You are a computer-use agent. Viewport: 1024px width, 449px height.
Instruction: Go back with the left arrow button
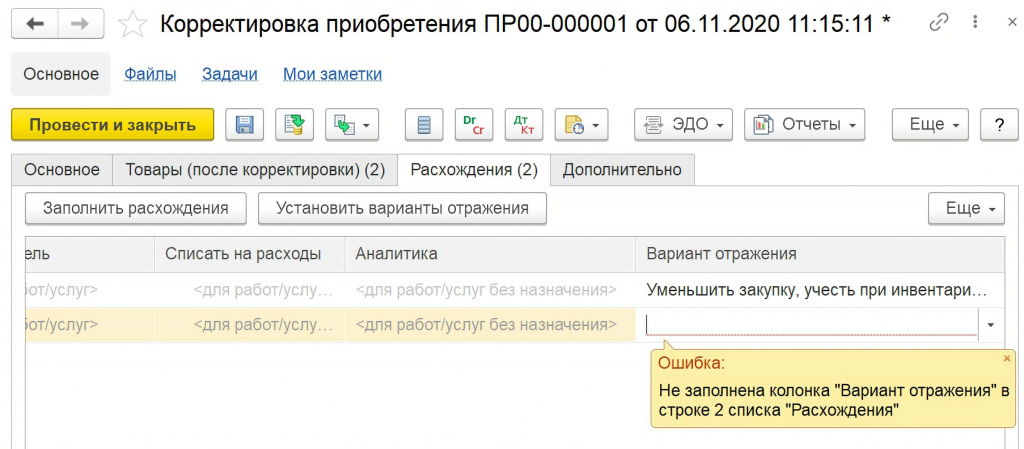point(34,24)
